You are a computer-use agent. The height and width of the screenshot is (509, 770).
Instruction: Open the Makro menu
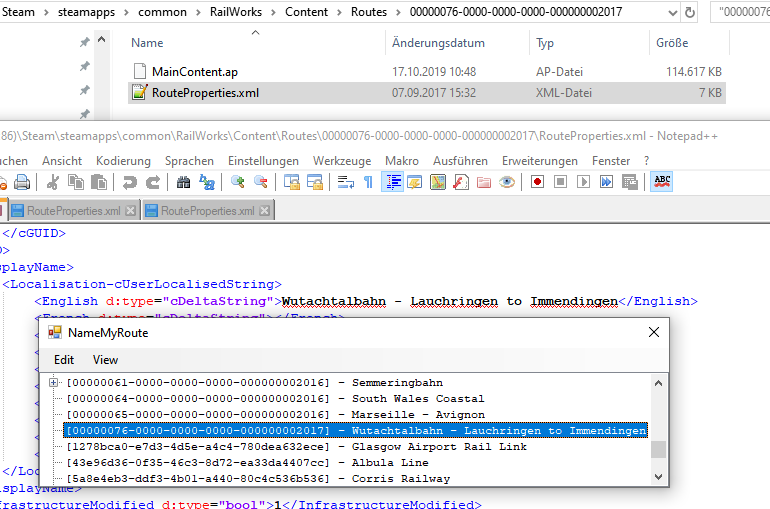[402, 161]
